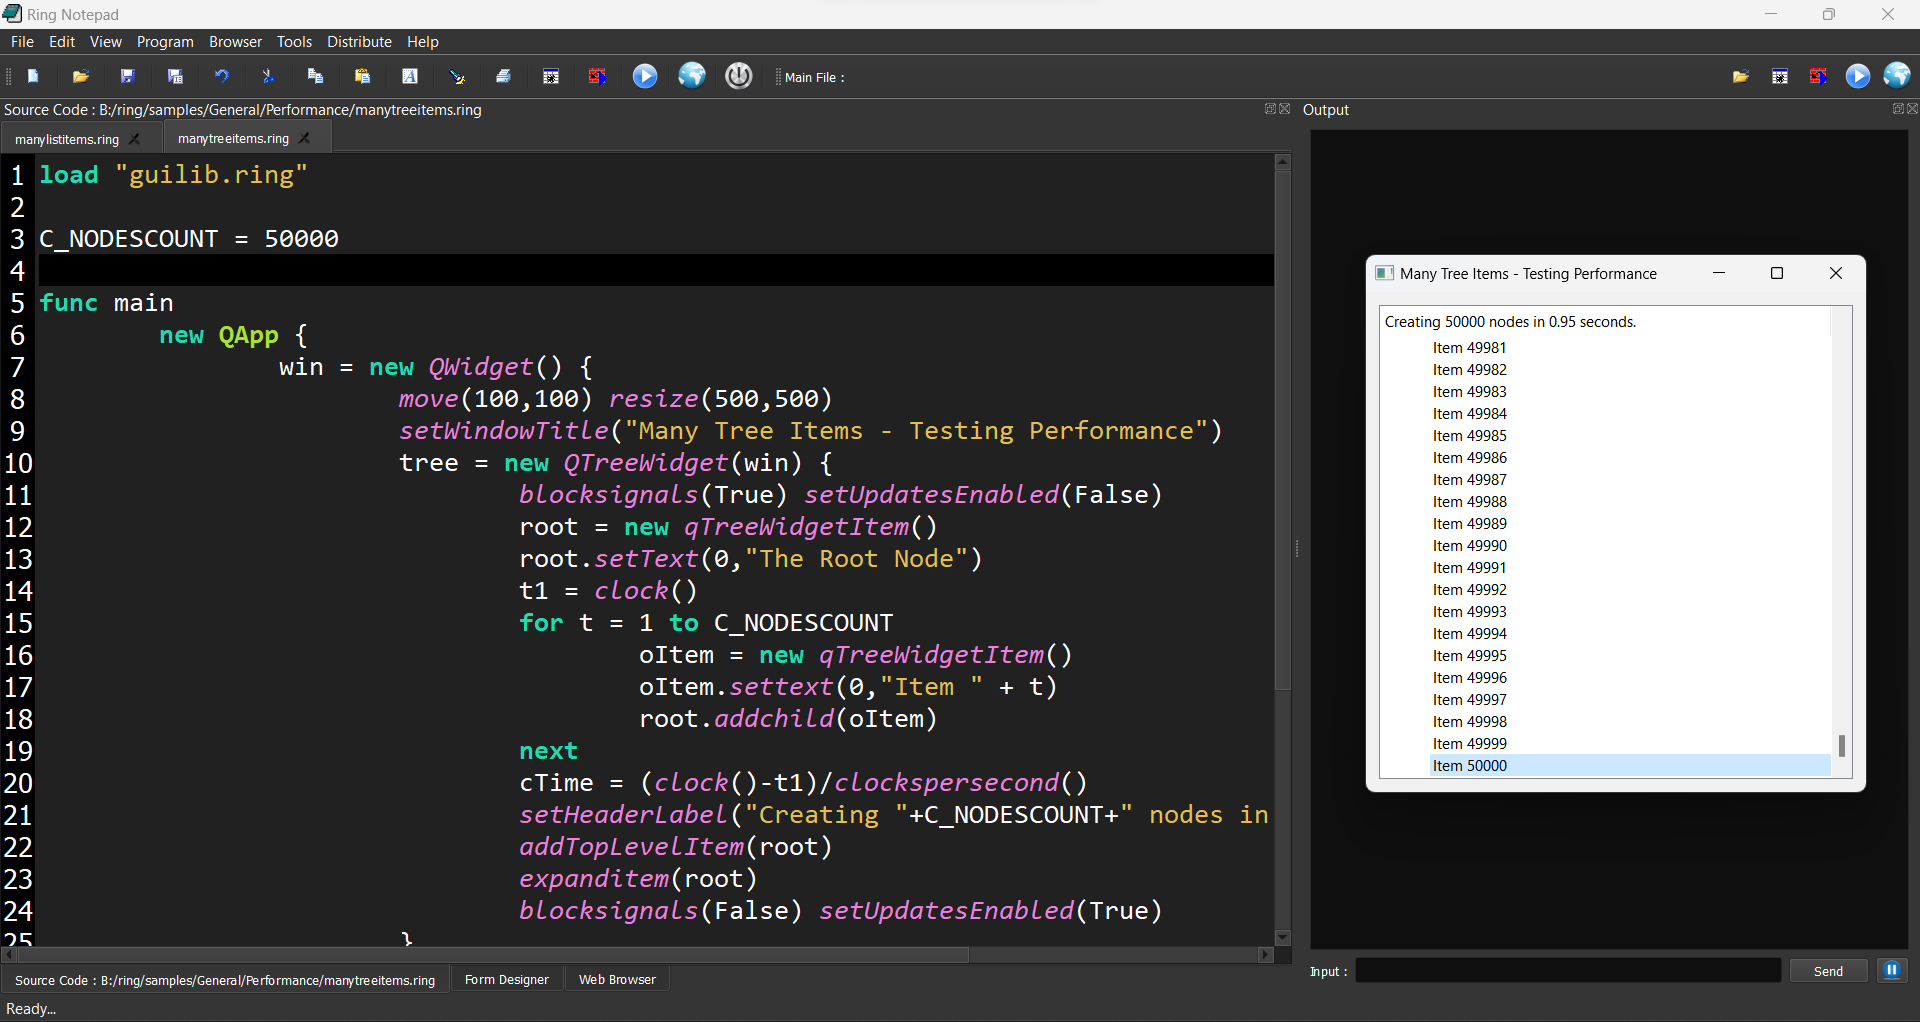Click the Font letter A icon

click(410, 76)
